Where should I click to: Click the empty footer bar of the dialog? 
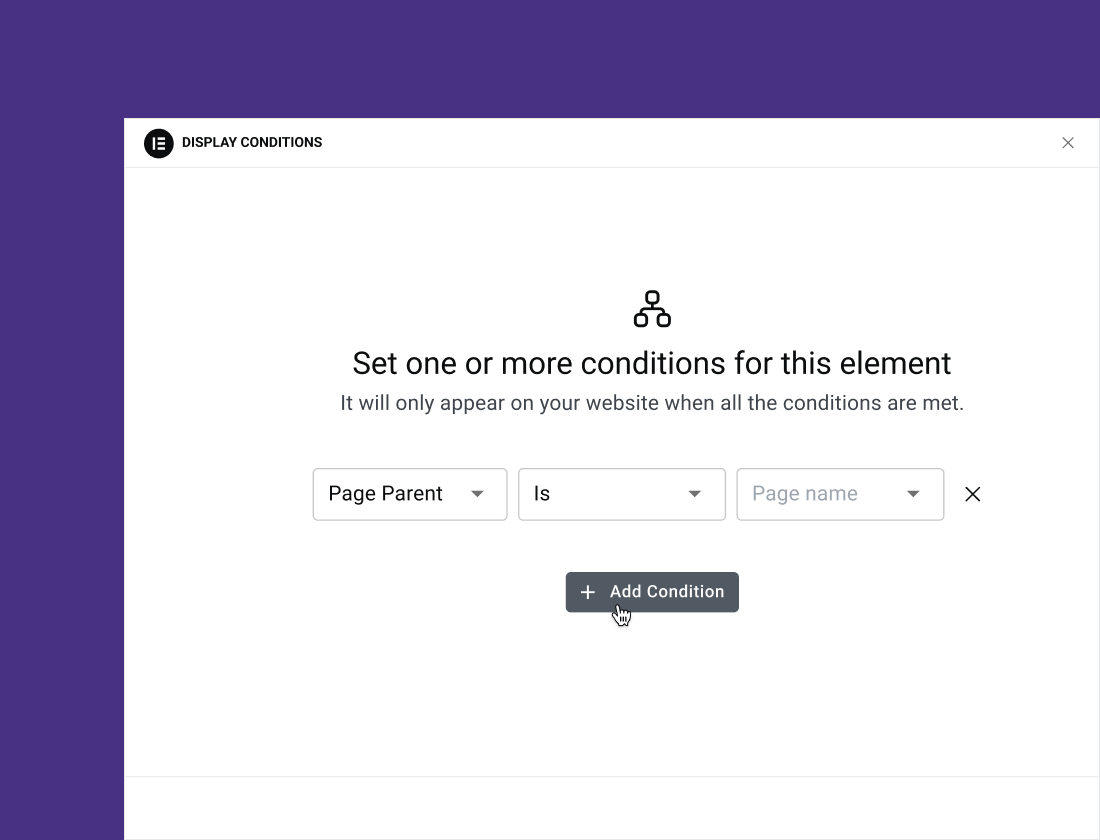[612, 808]
